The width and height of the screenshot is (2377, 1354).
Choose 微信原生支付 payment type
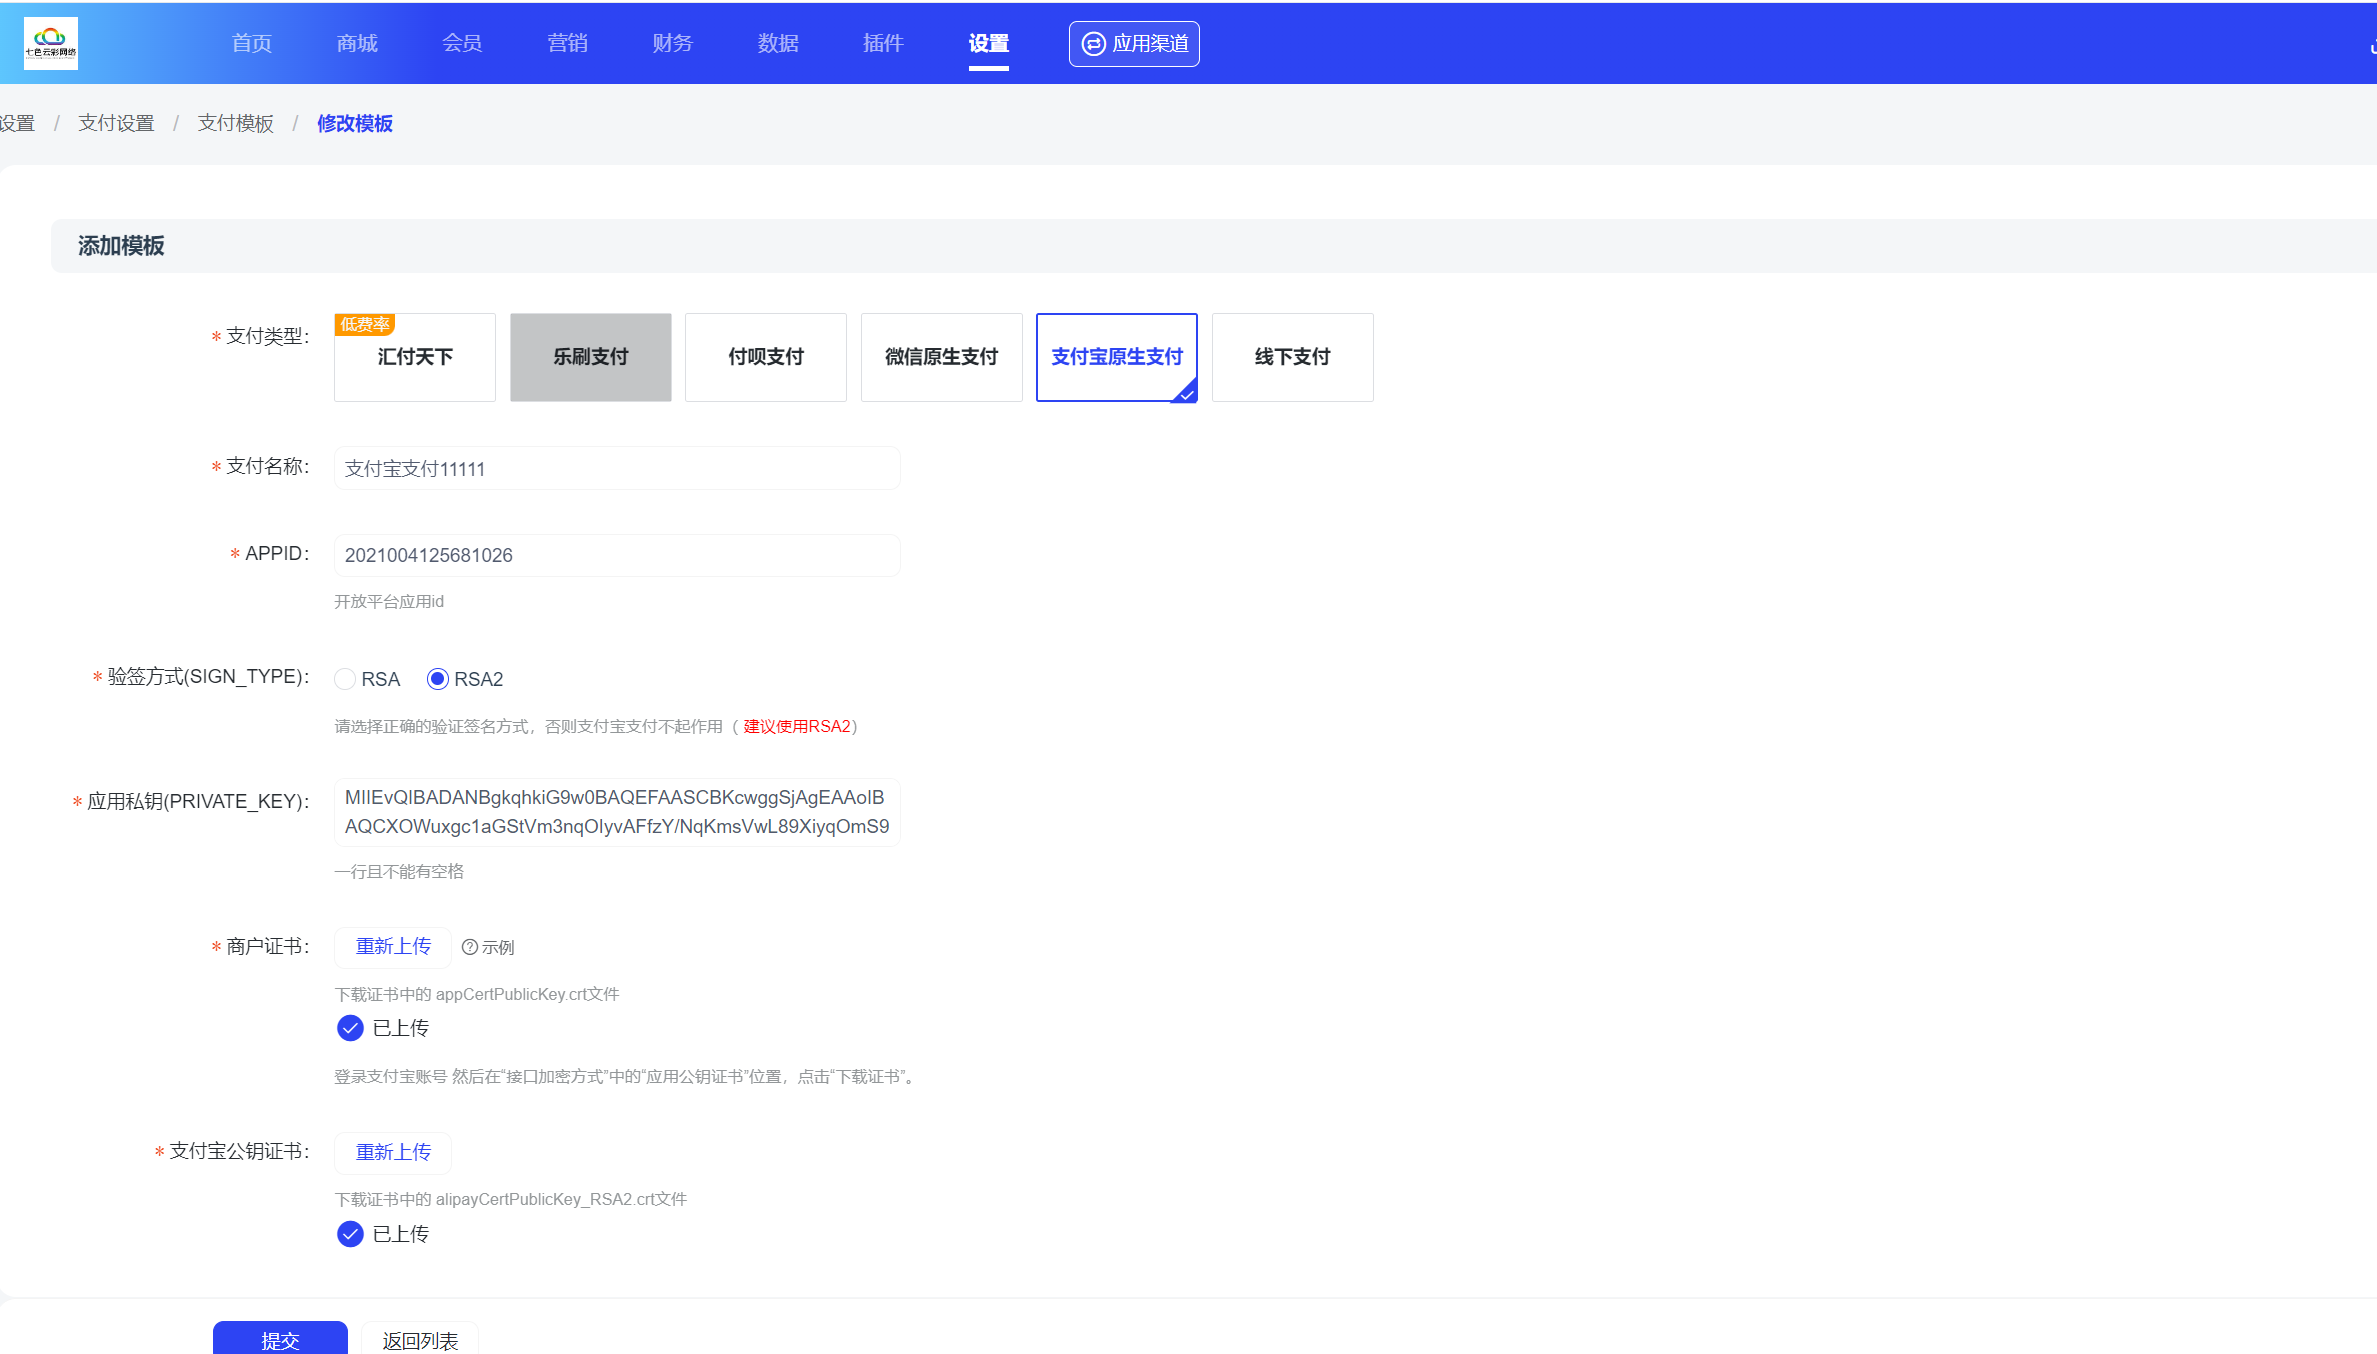[x=941, y=357]
